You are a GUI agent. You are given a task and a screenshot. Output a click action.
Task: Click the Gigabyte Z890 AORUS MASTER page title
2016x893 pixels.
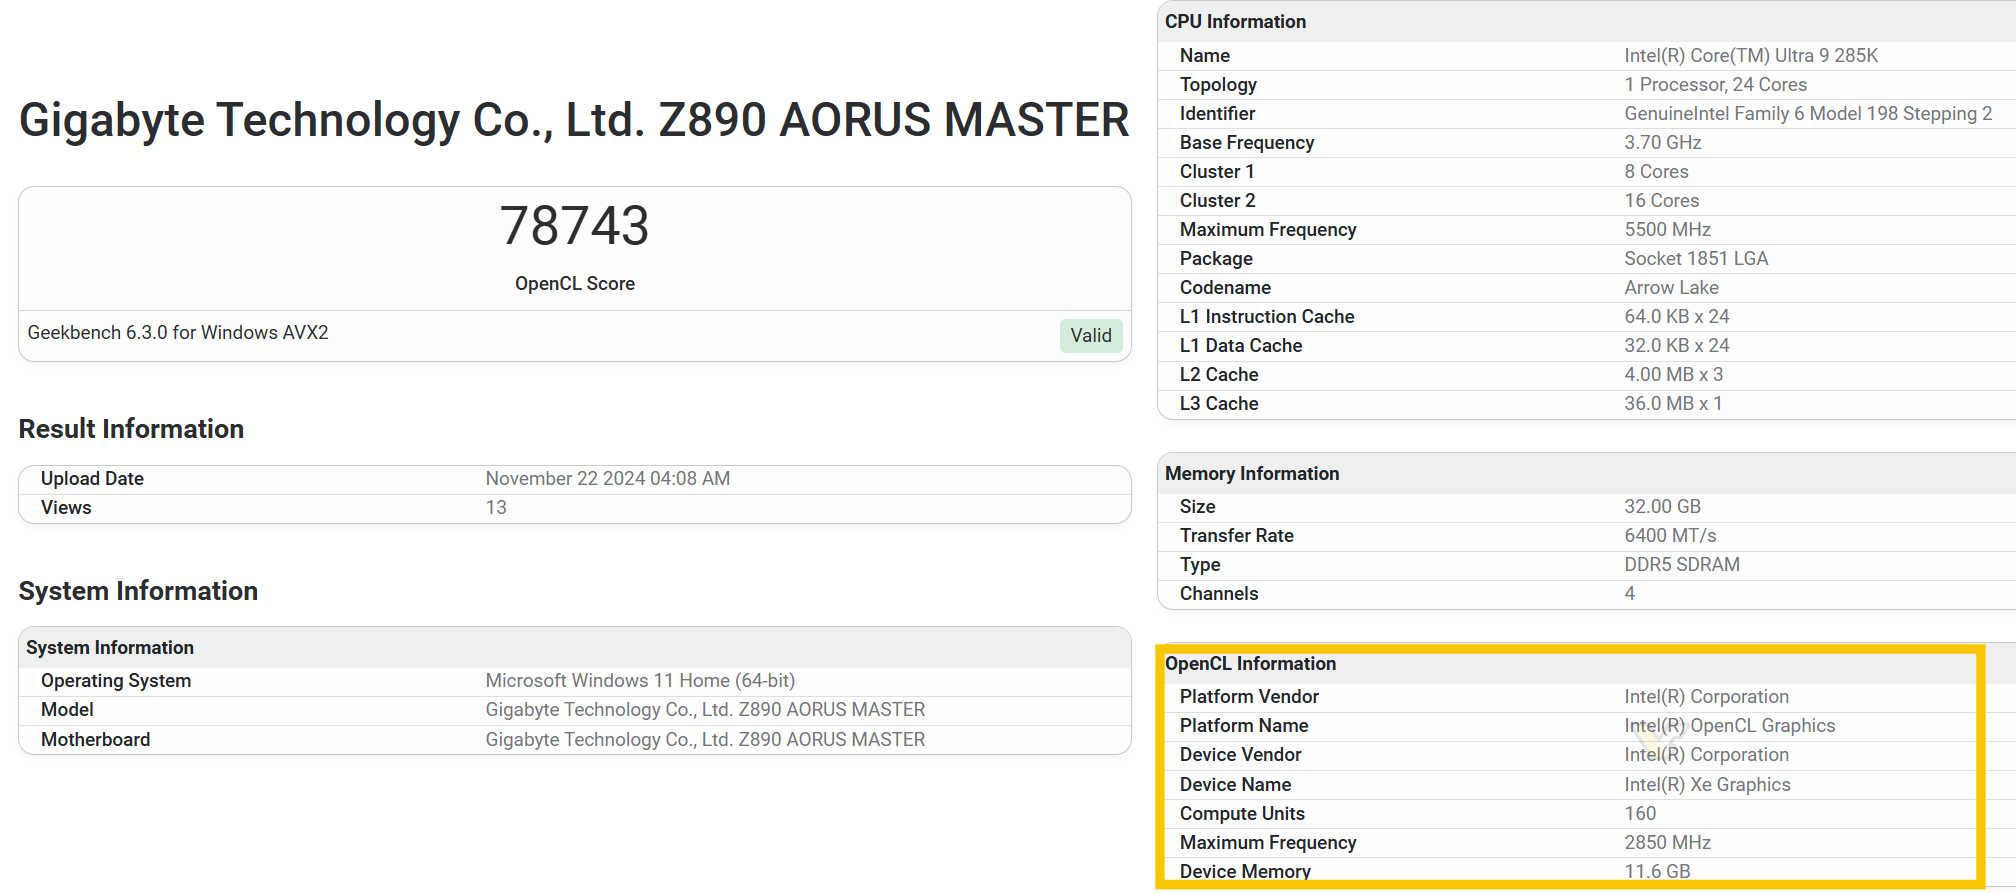pos(574,120)
